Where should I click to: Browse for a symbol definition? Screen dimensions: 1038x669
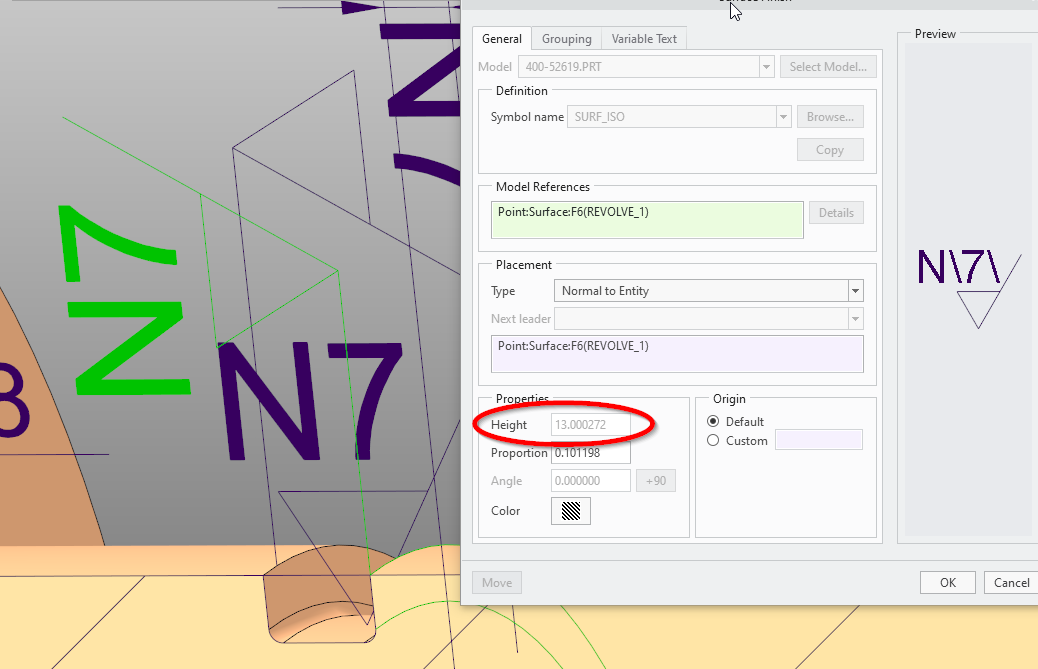830,116
